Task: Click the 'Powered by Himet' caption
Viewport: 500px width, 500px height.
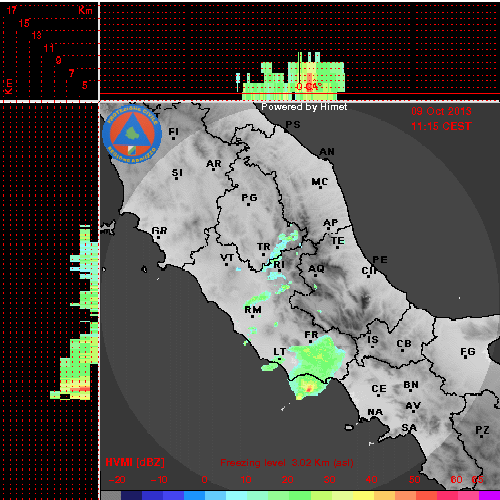Action: coord(304,107)
